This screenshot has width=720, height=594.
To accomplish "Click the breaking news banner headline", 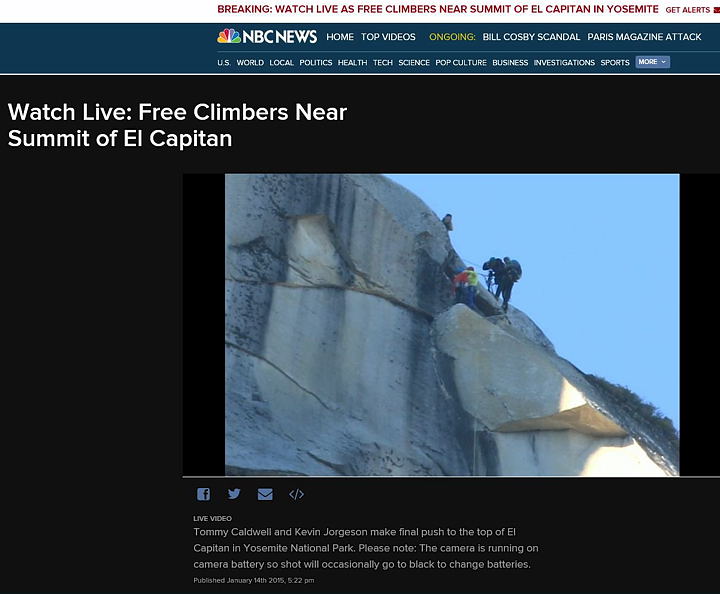I will coord(438,9).
